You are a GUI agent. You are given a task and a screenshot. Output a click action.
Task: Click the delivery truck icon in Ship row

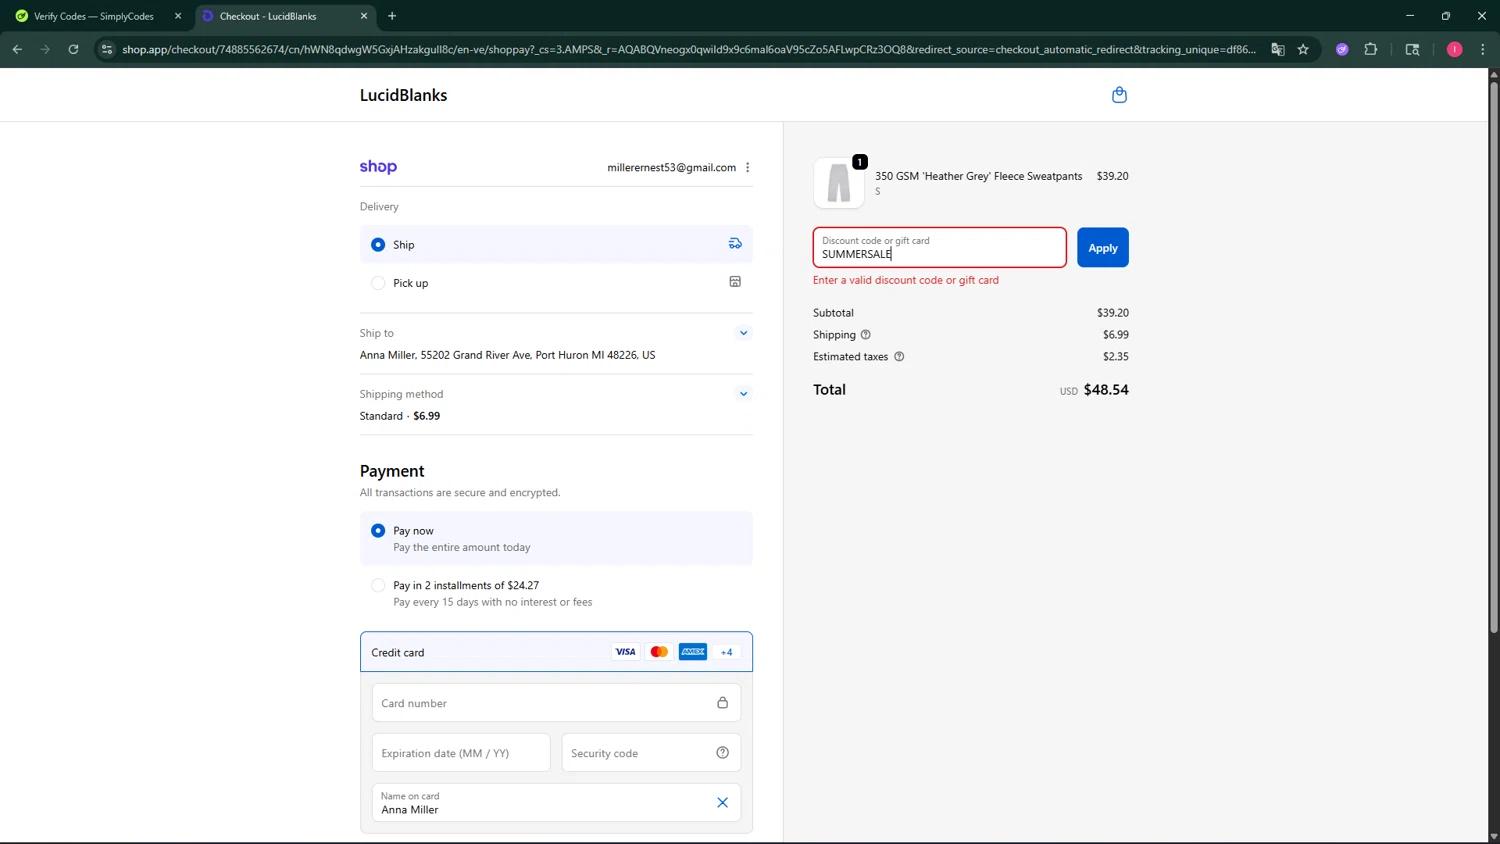coord(735,244)
